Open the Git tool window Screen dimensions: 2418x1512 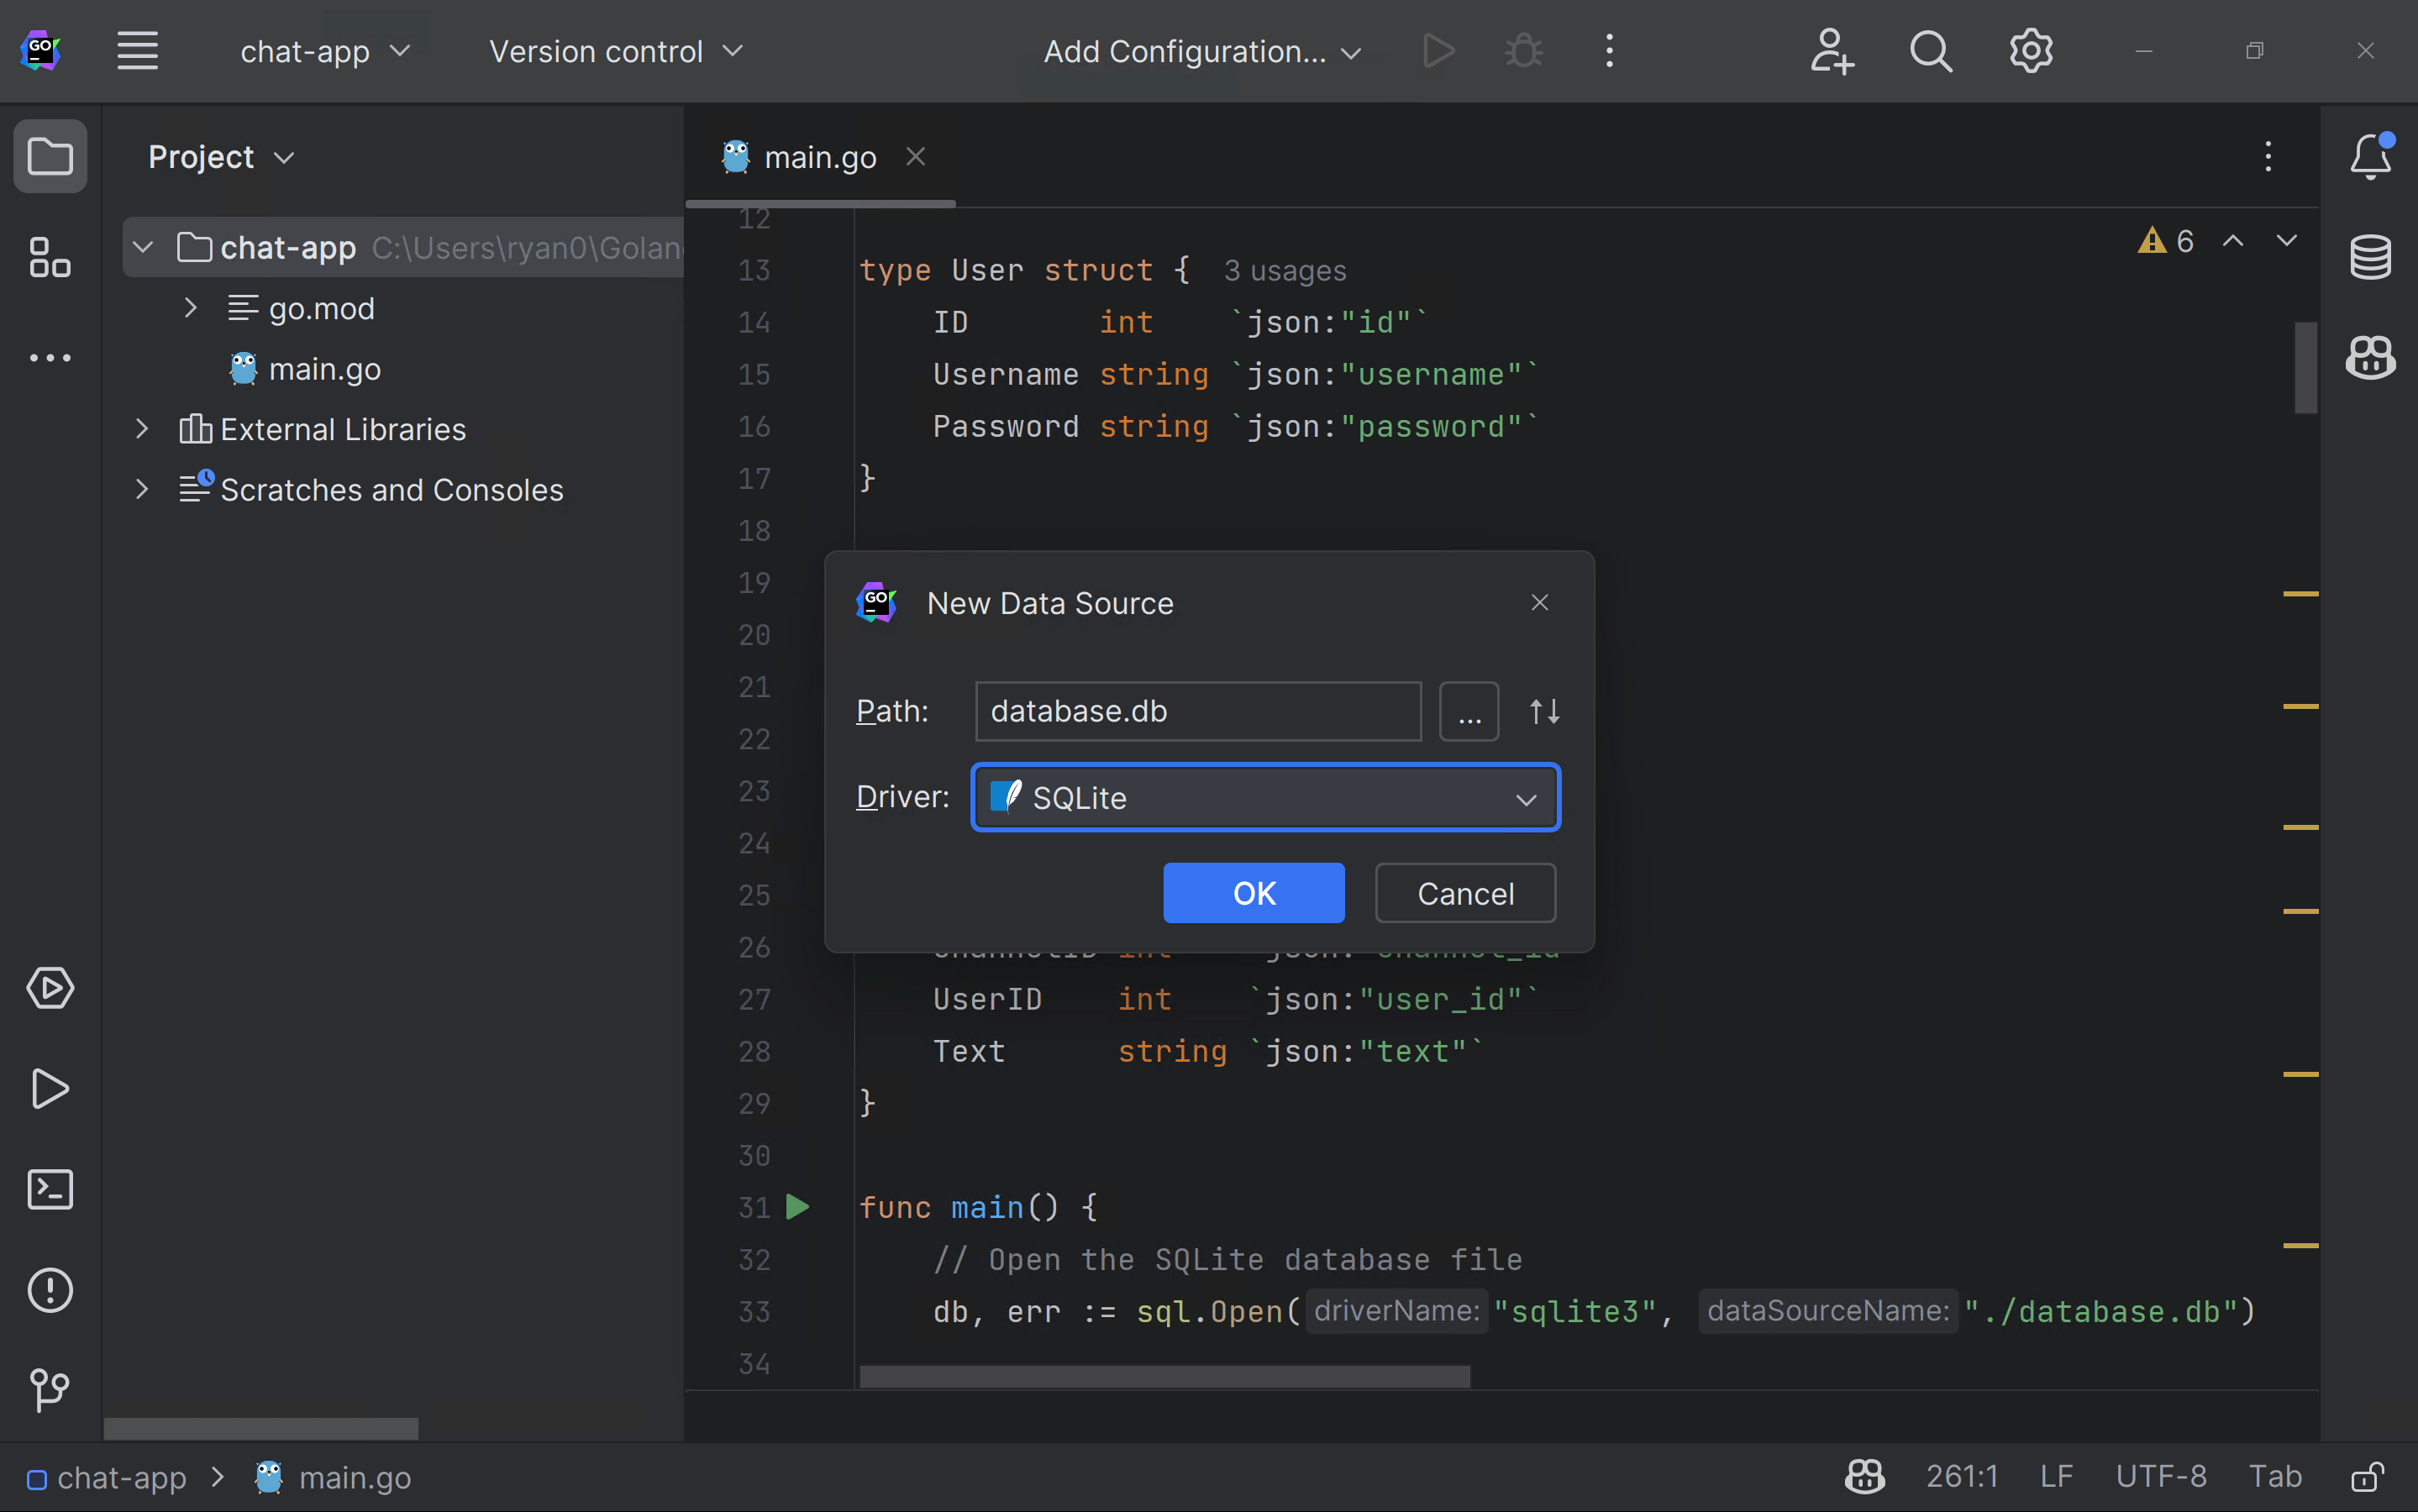pos(49,1390)
